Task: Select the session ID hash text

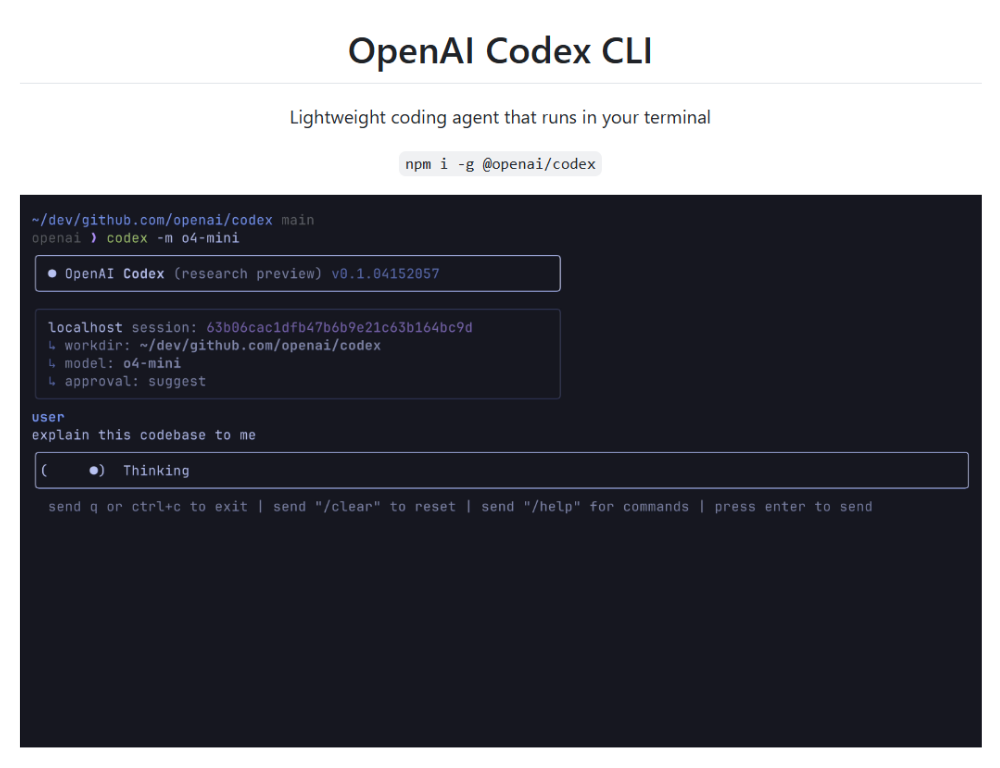Action: coord(339,328)
